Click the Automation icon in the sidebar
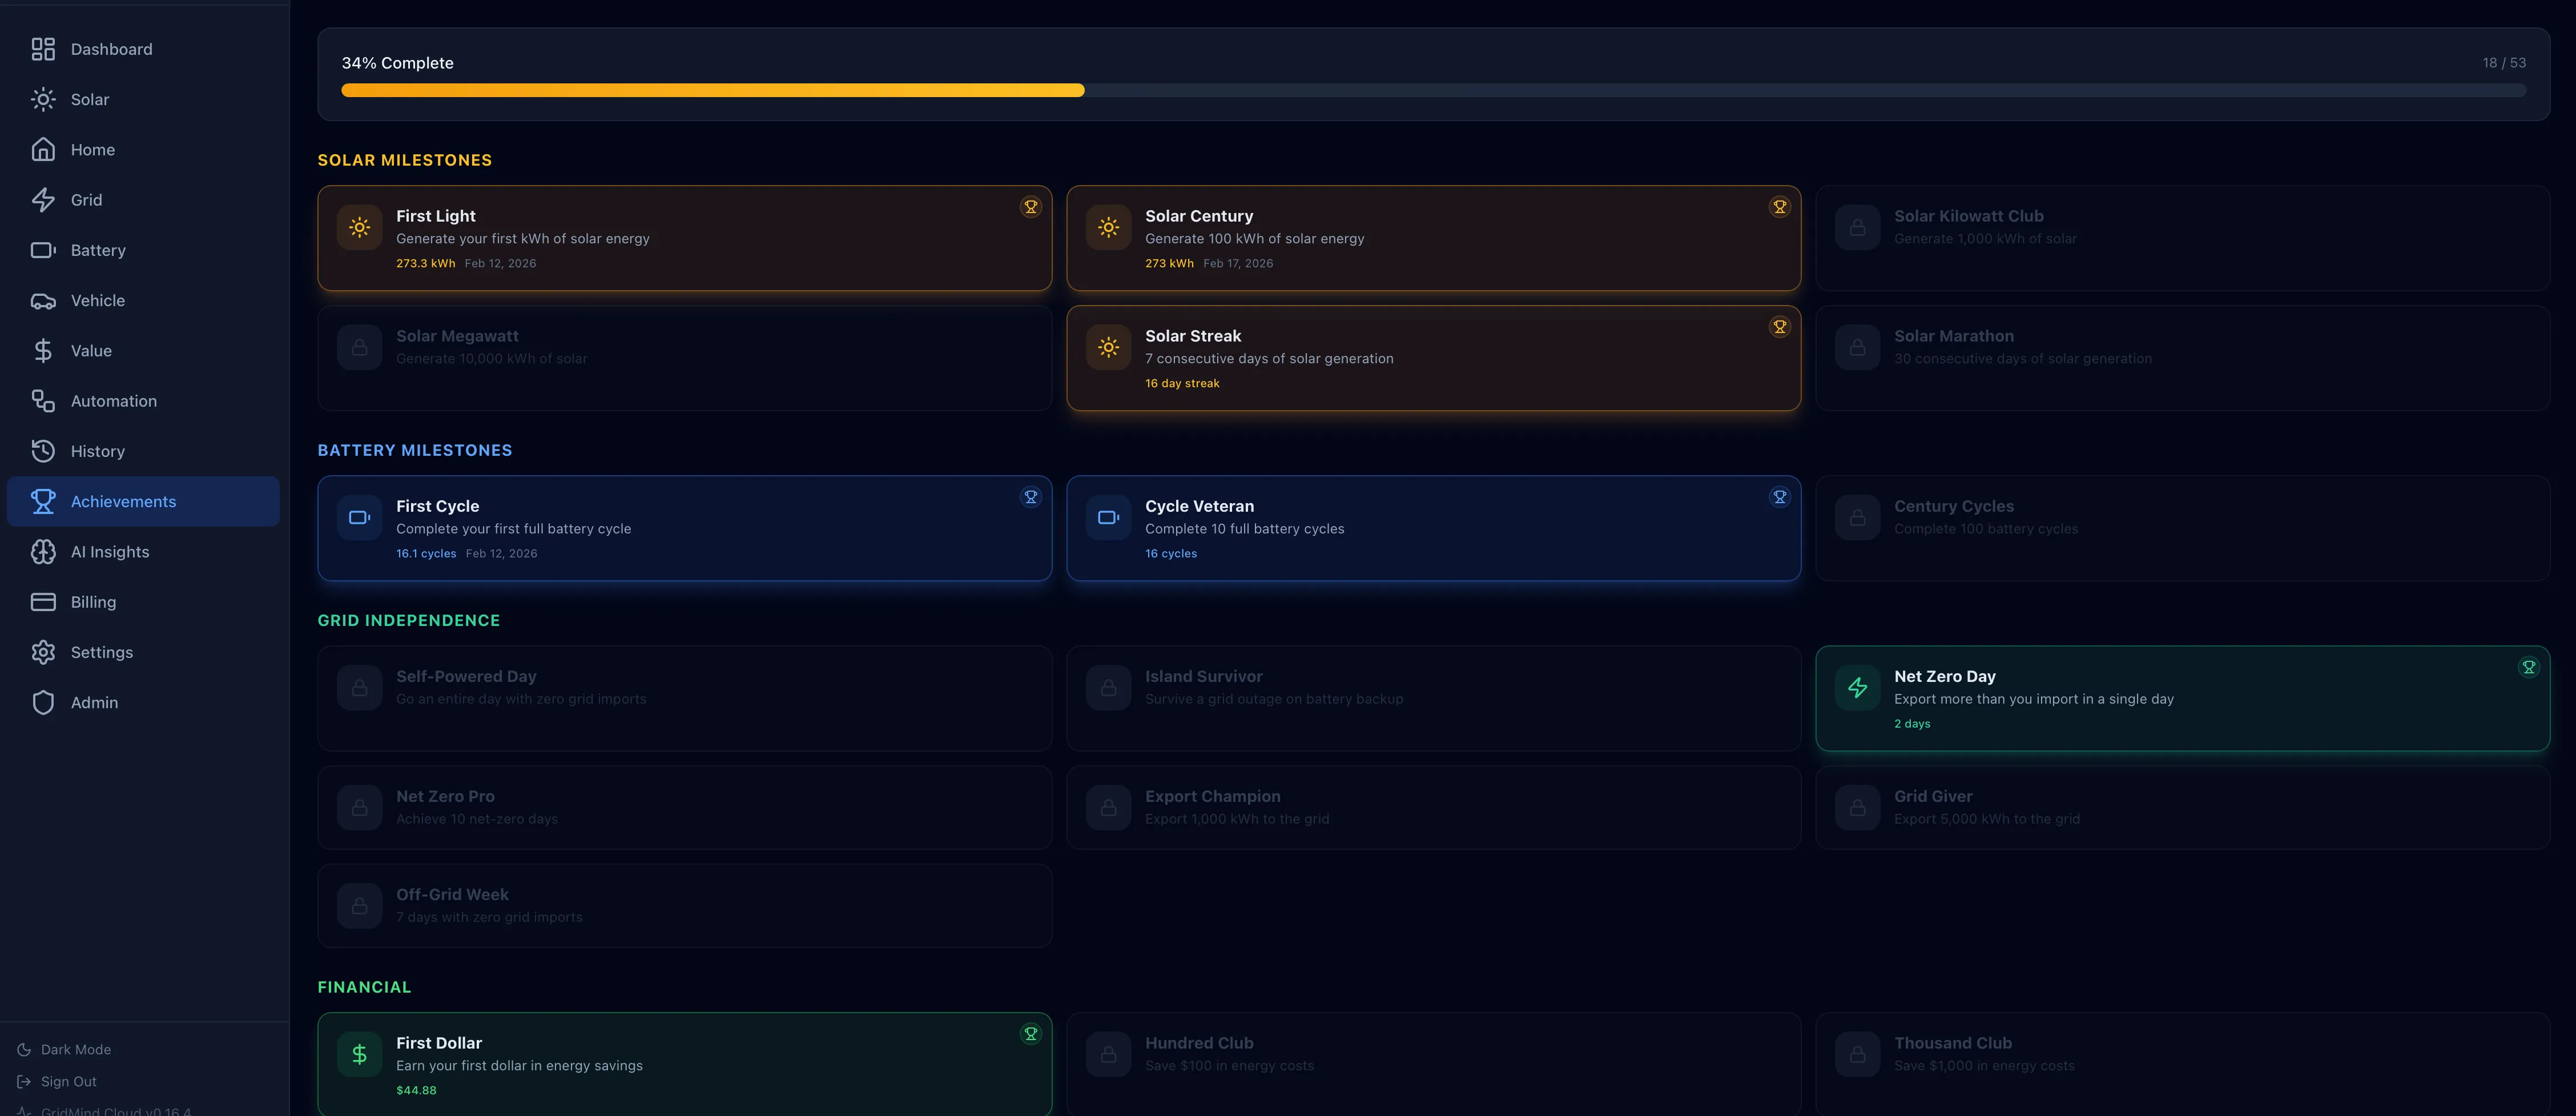 [x=43, y=401]
